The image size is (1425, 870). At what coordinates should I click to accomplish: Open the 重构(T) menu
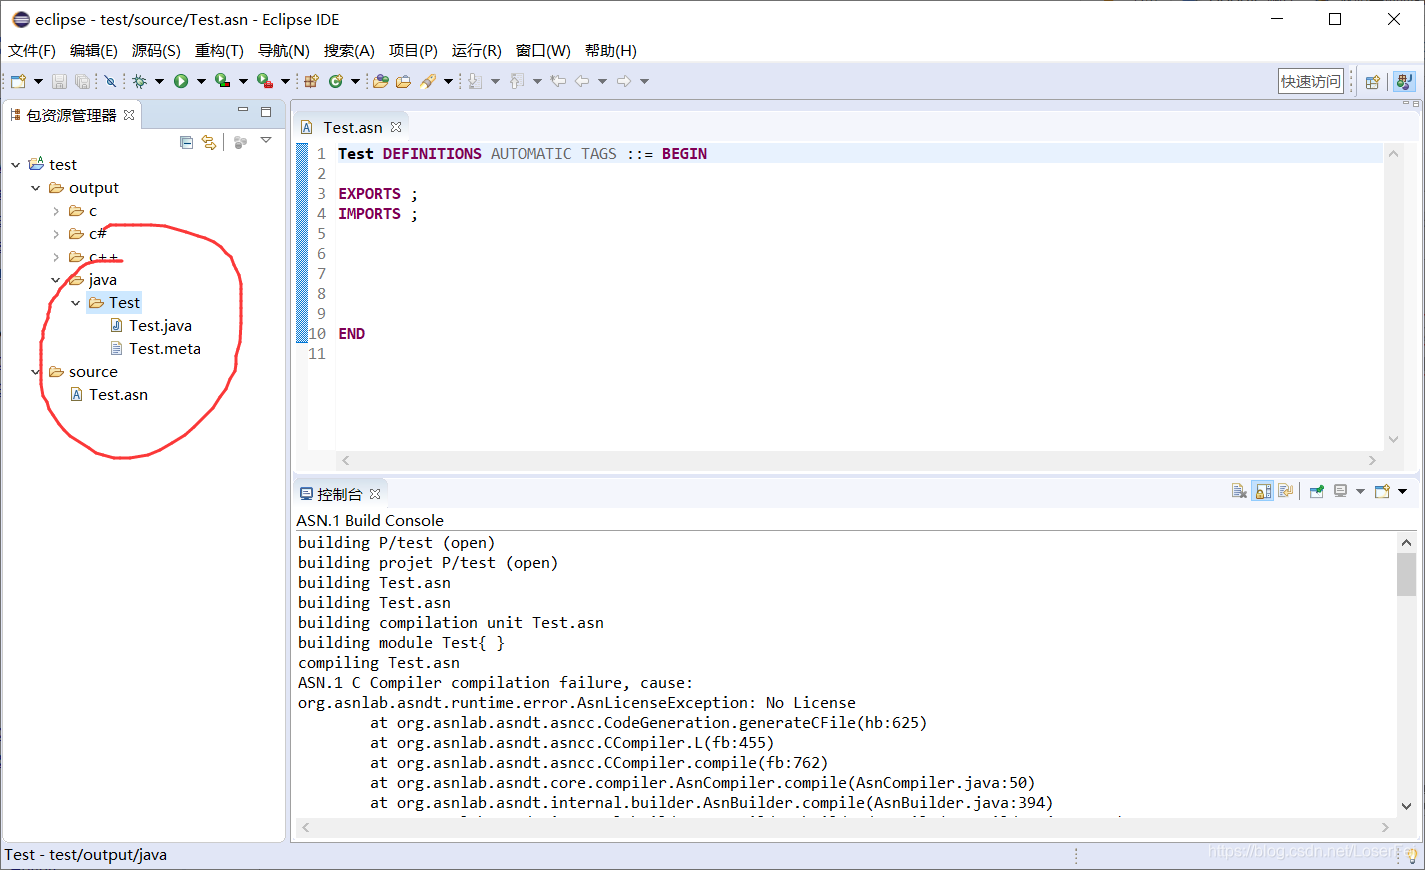(x=219, y=51)
